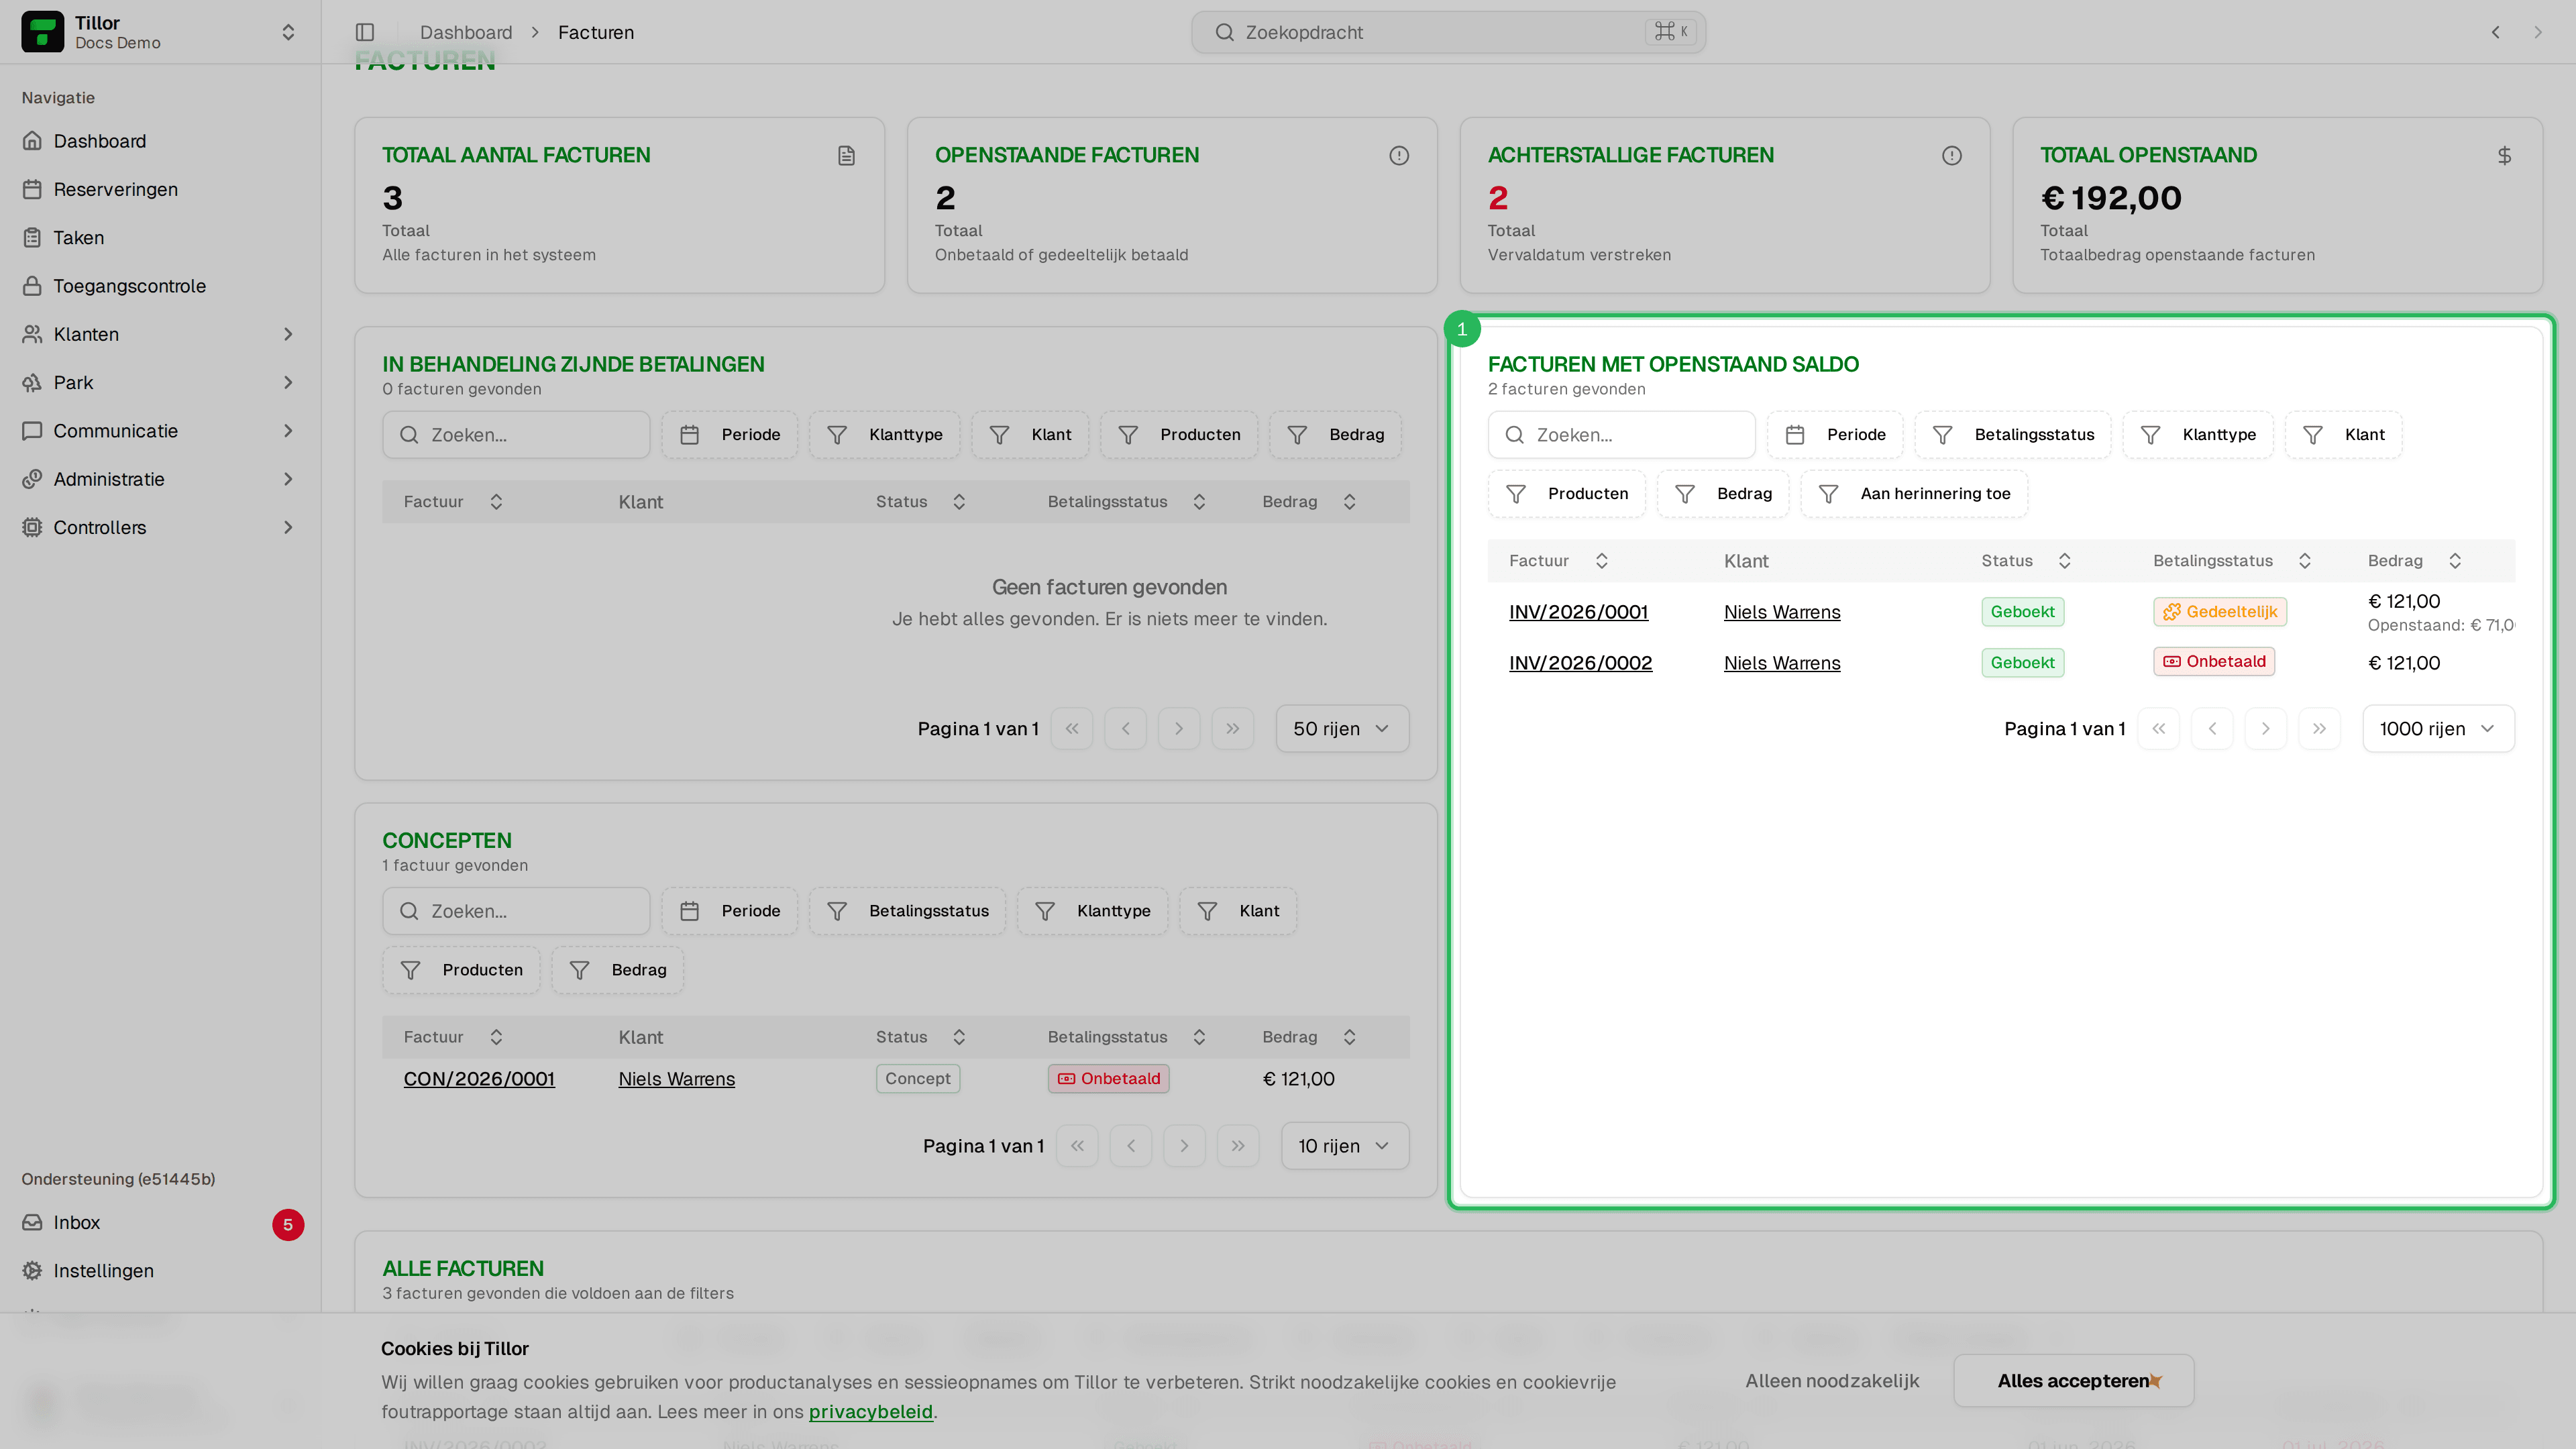Viewport: 2576px width, 1449px height.
Task: Open the 50 rijen page size dropdown
Action: (x=1342, y=729)
